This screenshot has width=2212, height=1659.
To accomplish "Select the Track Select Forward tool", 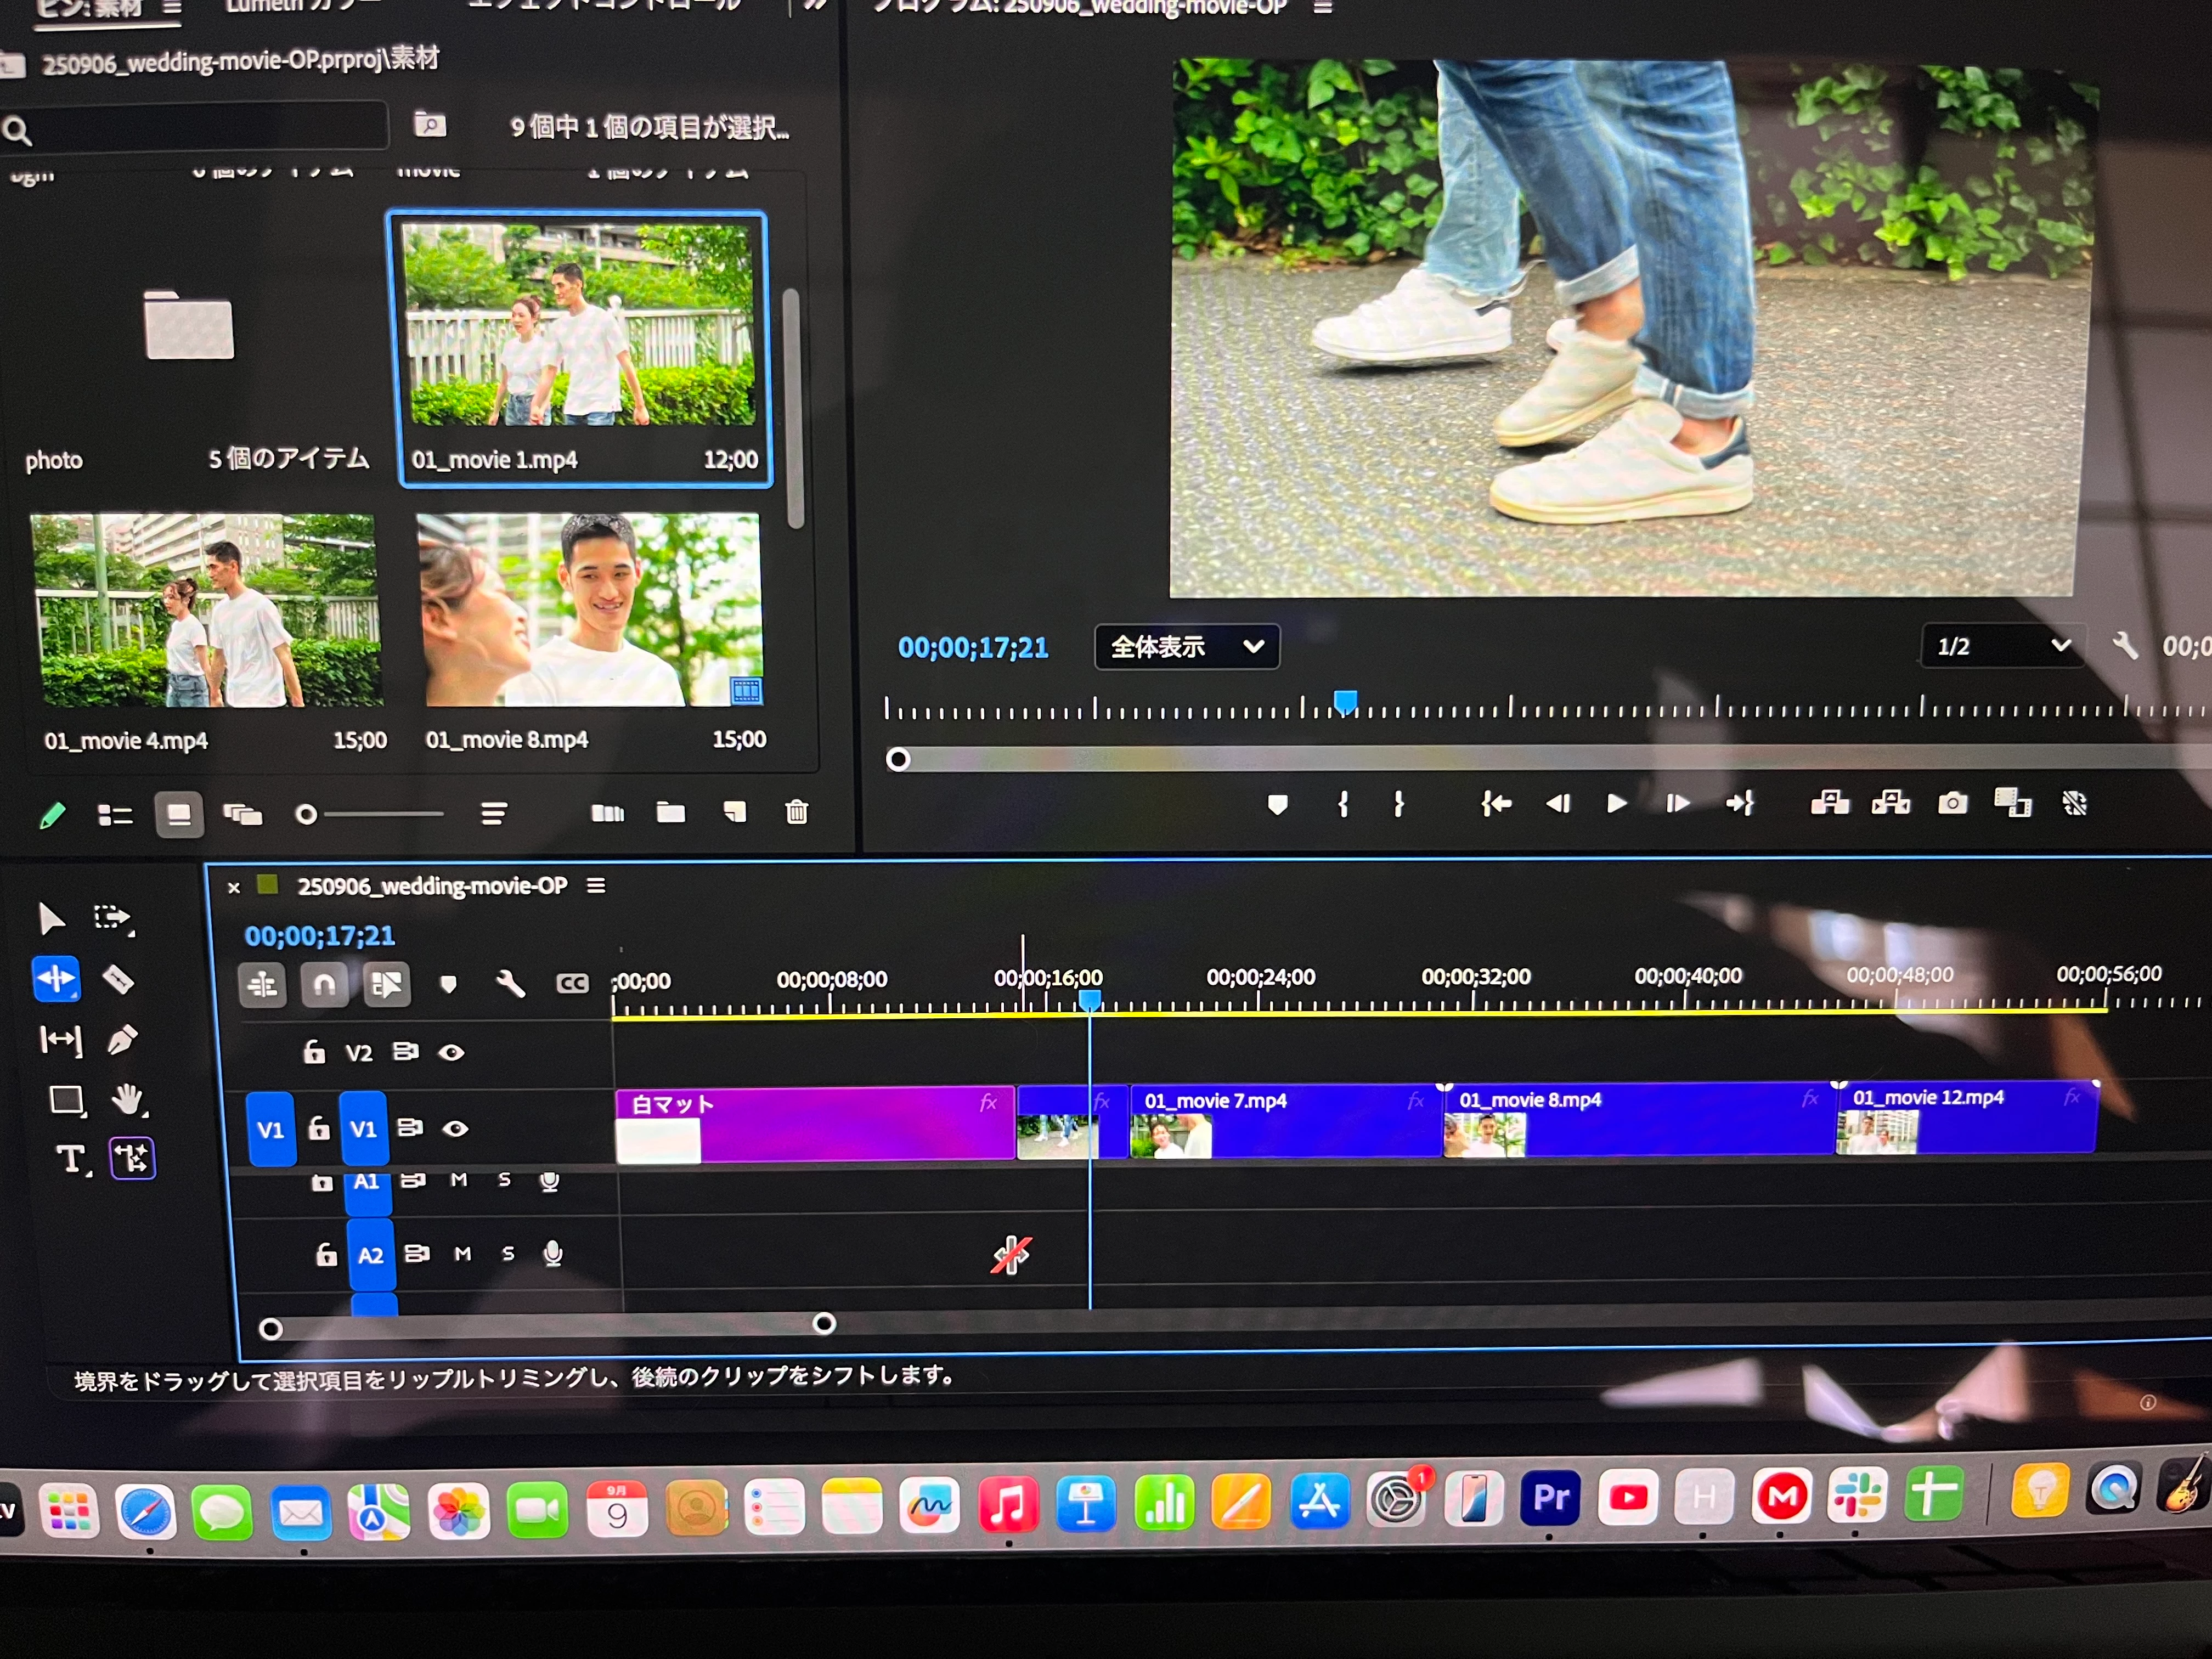I will [x=112, y=918].
